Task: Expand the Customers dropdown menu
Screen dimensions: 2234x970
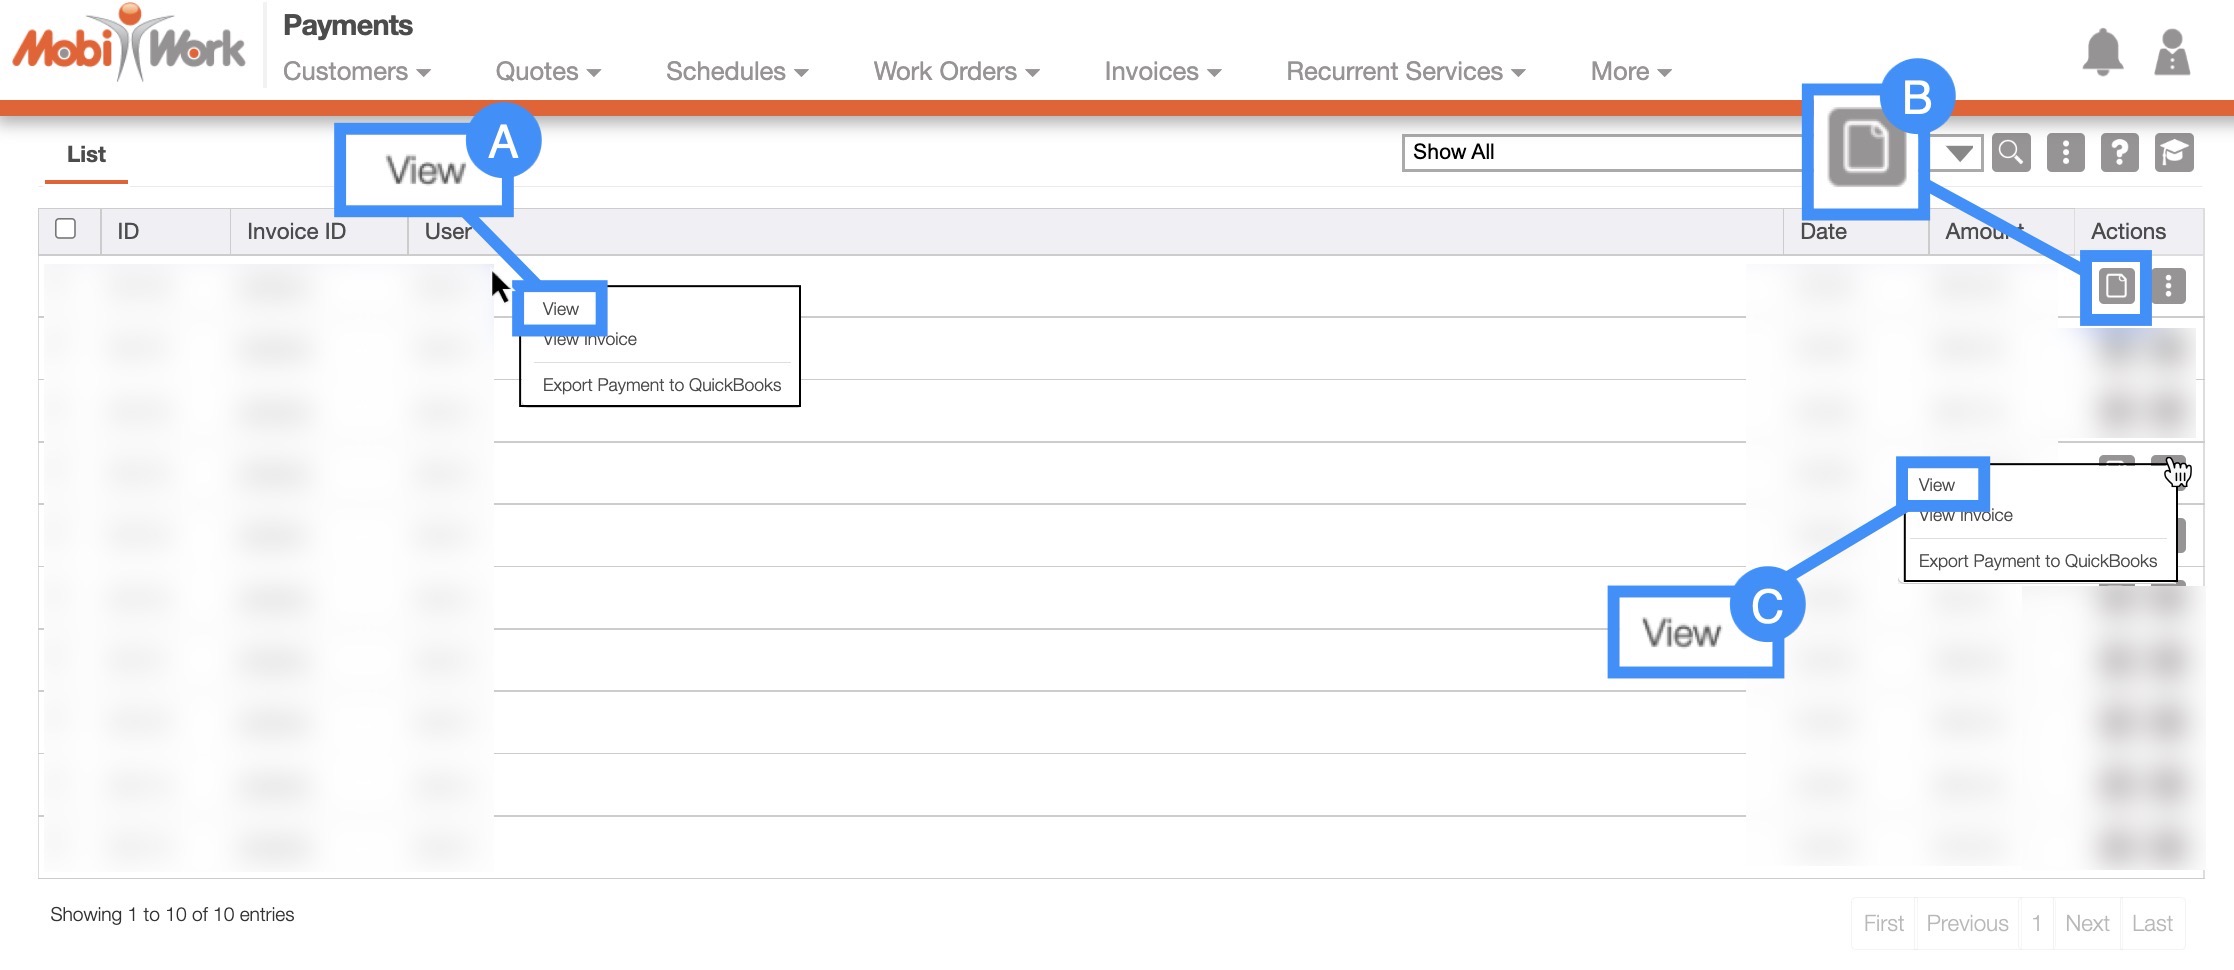Action: click(x=356, y=72)
